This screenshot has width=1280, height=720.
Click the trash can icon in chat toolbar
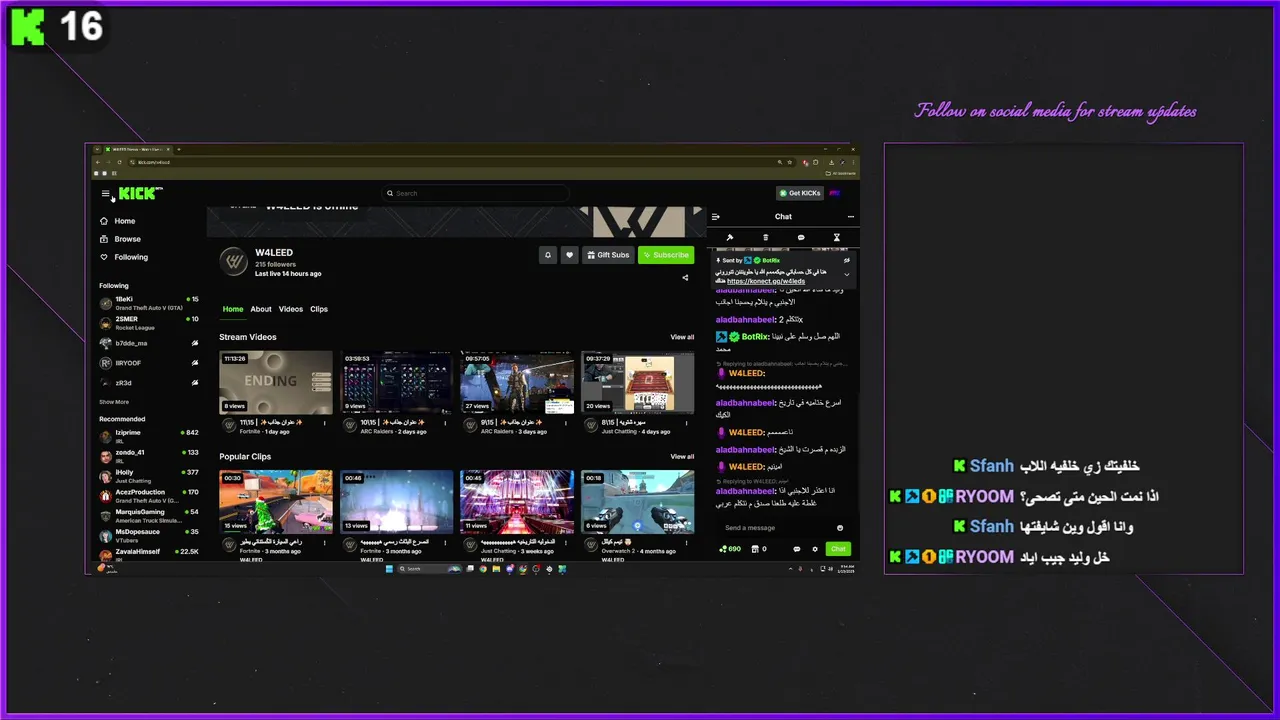point(766,238)
